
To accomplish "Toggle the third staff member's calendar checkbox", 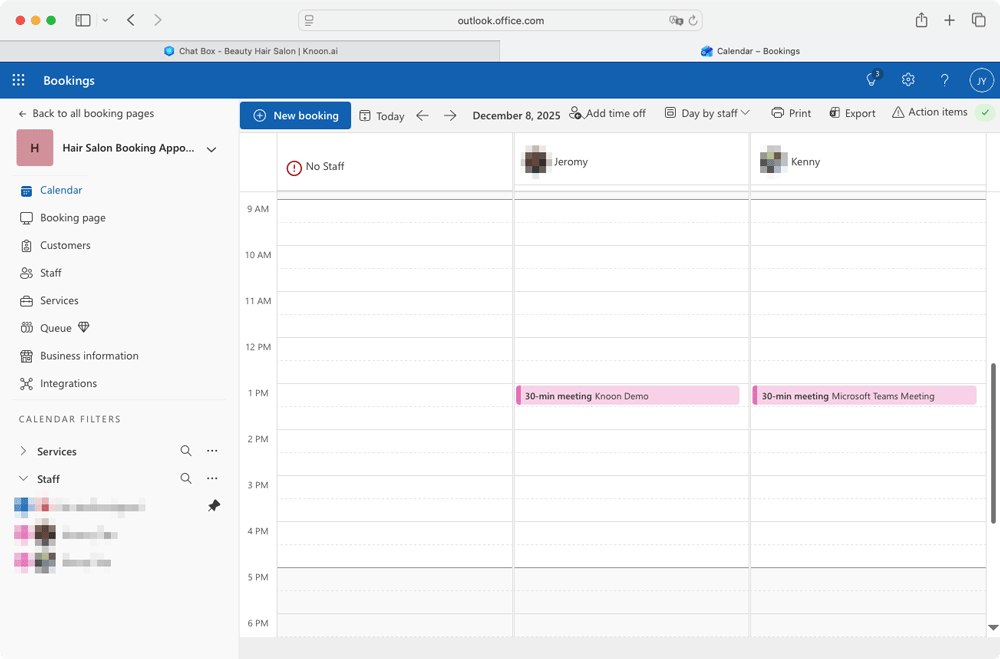I will click(22, 561).
